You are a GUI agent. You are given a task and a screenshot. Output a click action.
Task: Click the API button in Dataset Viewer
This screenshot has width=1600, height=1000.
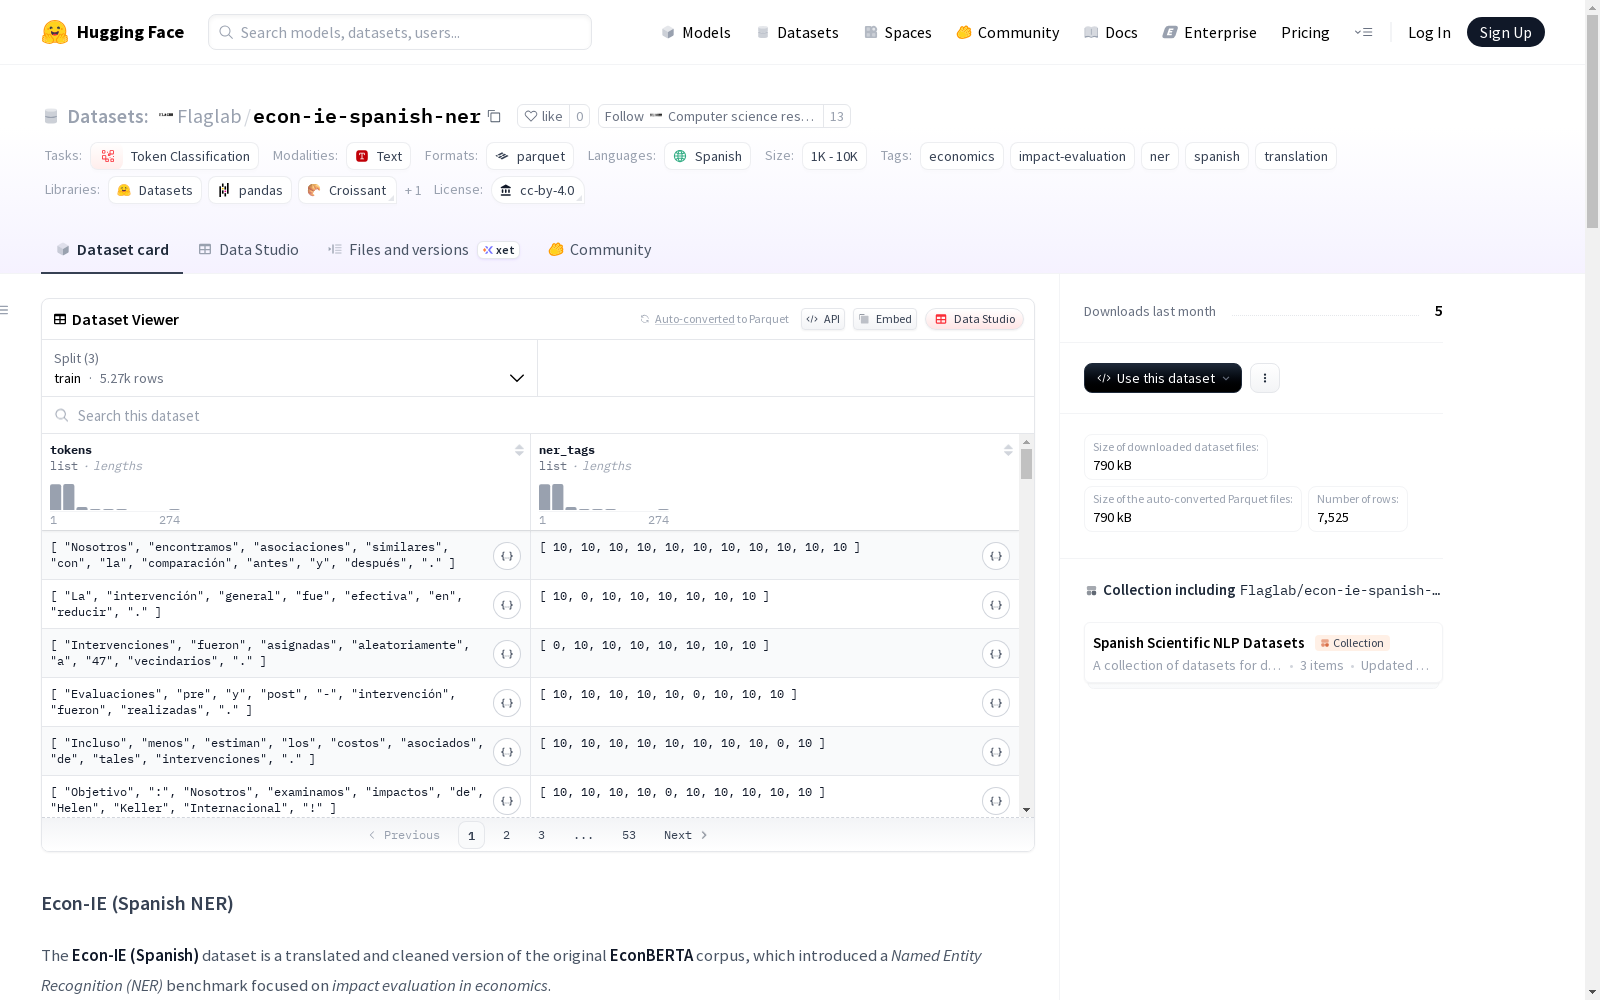click(x=823, y=319)
